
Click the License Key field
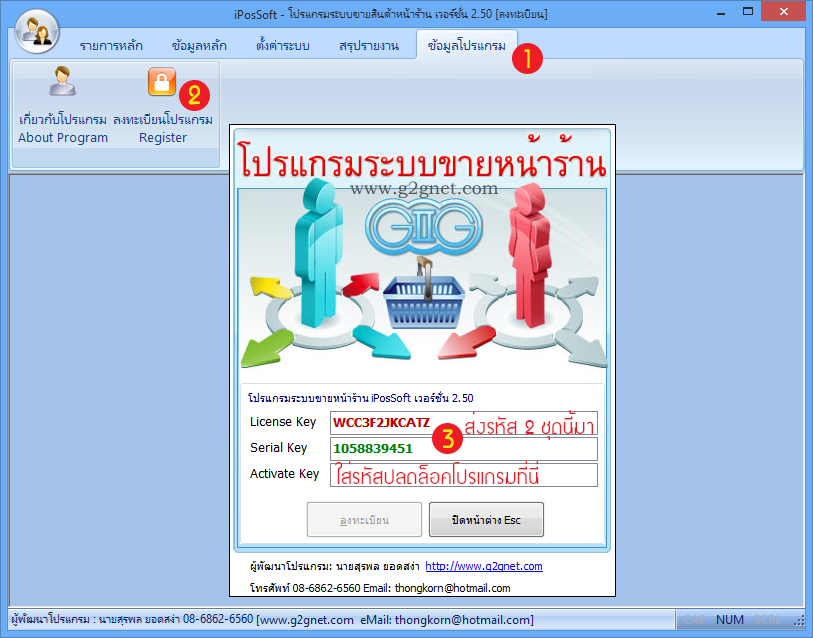pos(464,423)
